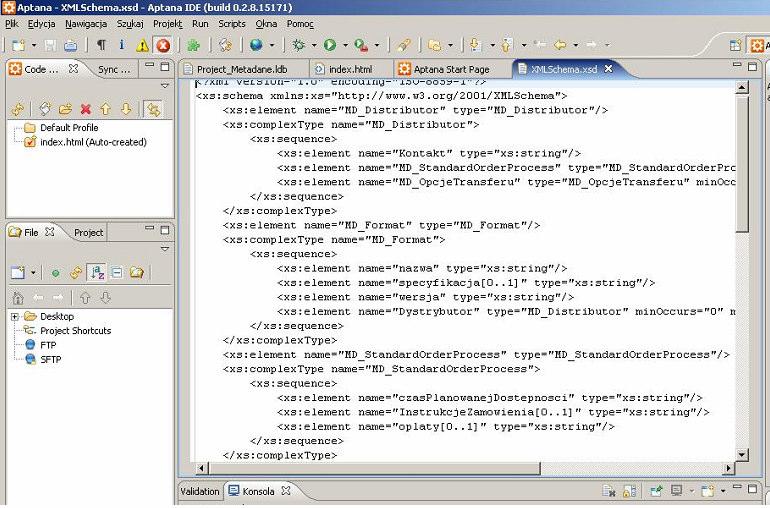Open the Nawigacja menu
The height and width of the screenshot is (508, 770).
(86, 24)
